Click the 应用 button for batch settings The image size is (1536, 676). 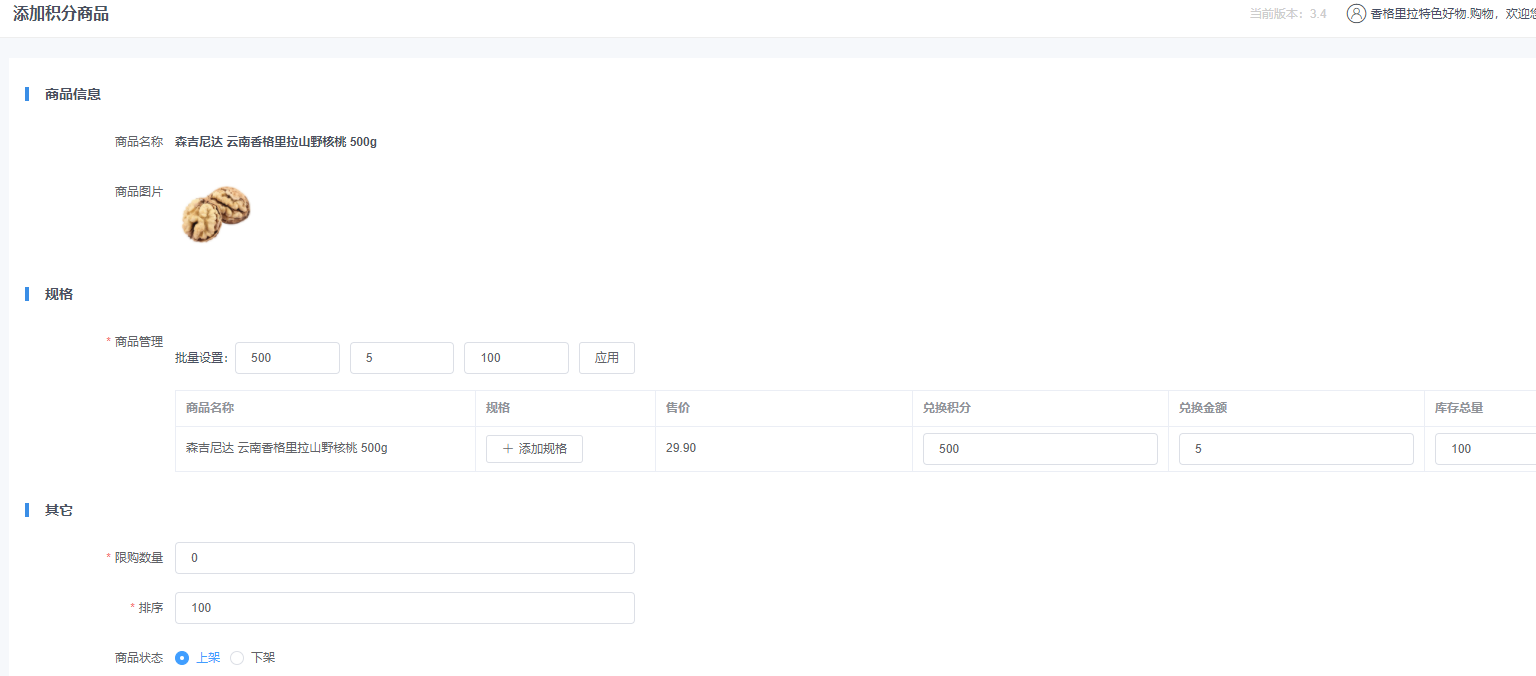[x=606, y=358]
